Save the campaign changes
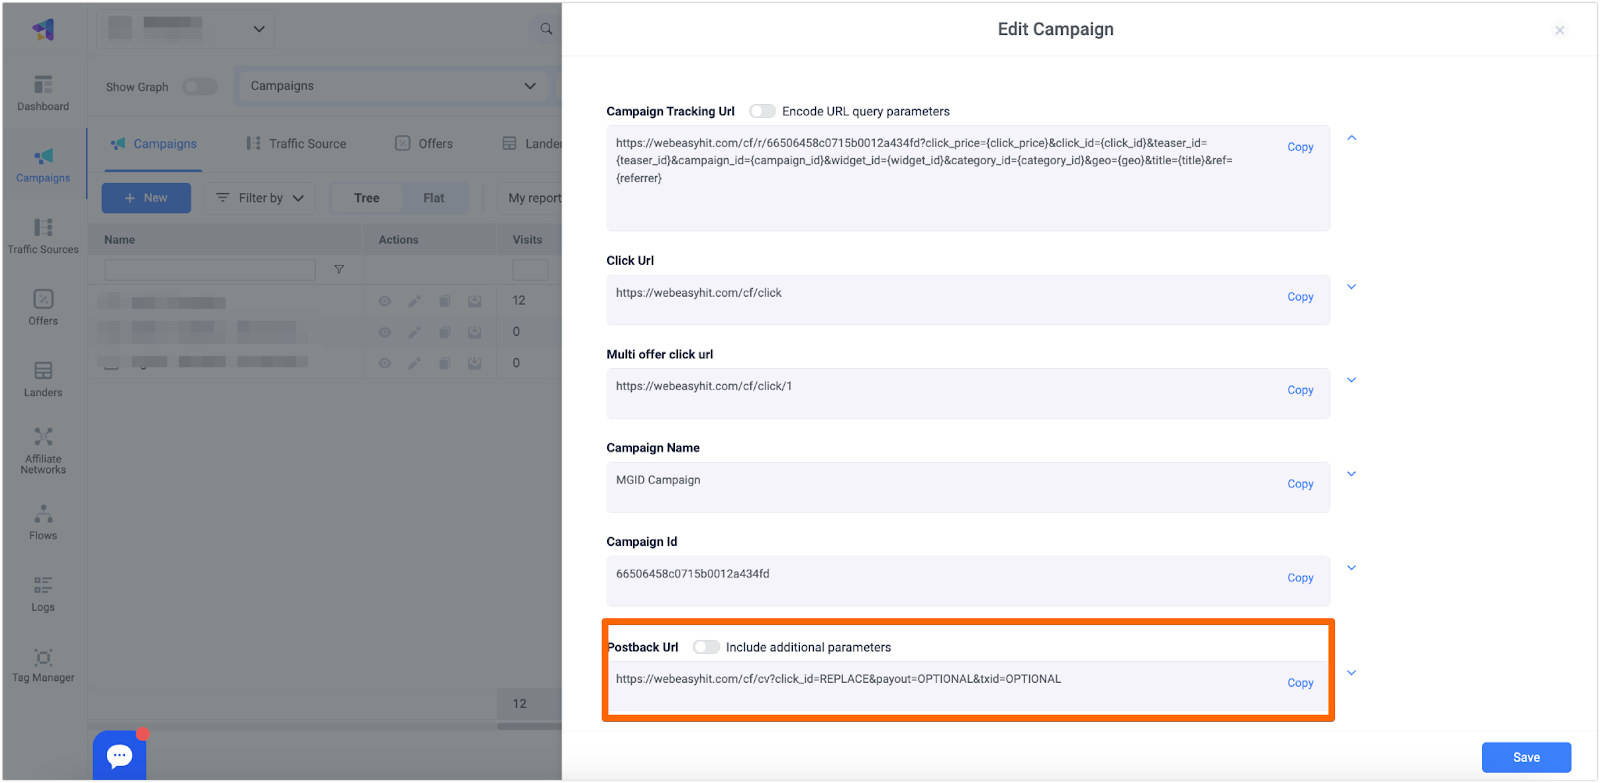1600x783 pixels. [x=1525, y=757]
